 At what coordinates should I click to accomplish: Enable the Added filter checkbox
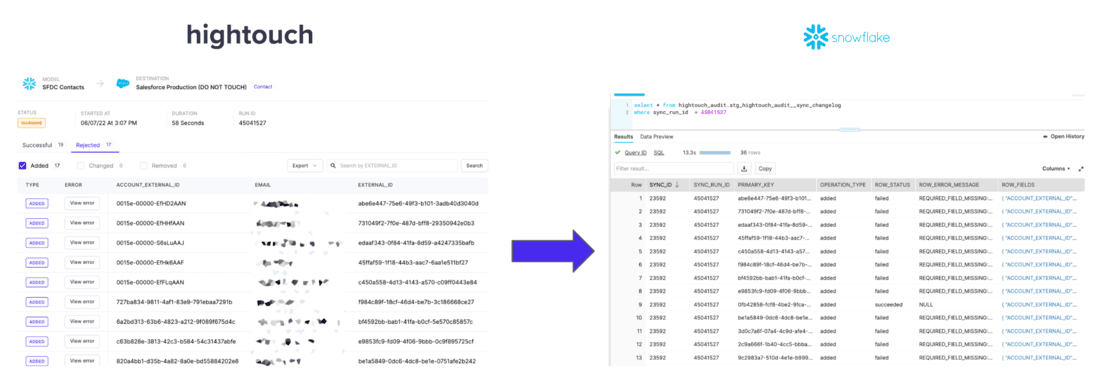(23, 166)
